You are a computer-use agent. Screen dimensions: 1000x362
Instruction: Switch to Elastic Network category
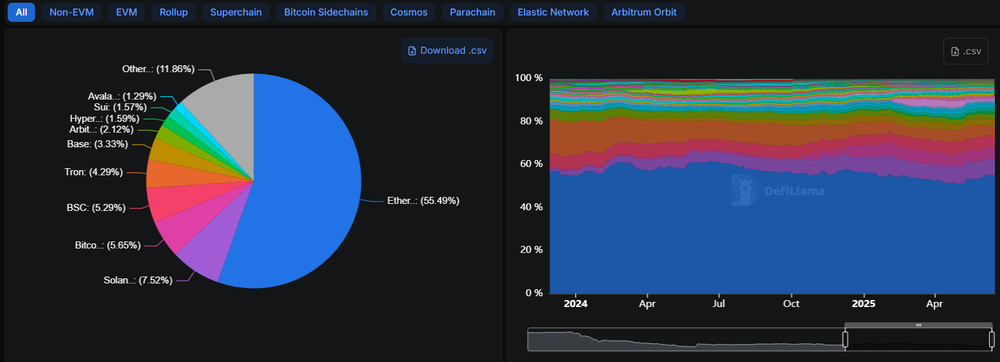click(x=553, y=12)
